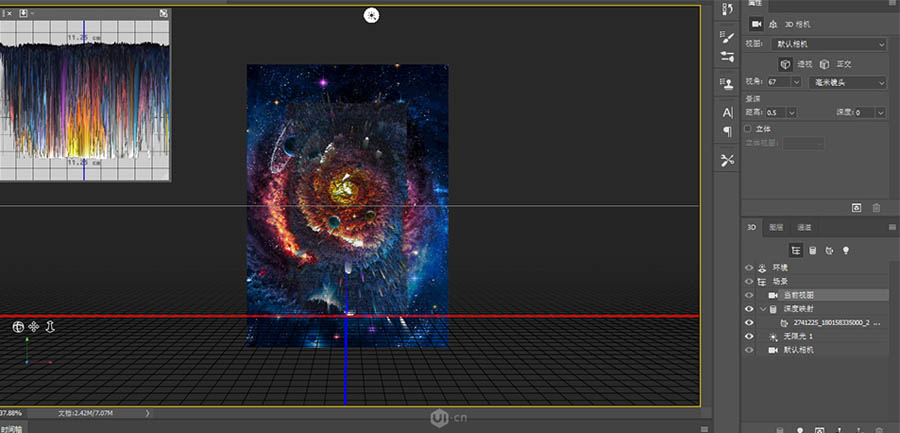Filter 3D panel by materials

click(x=829, y=250)
